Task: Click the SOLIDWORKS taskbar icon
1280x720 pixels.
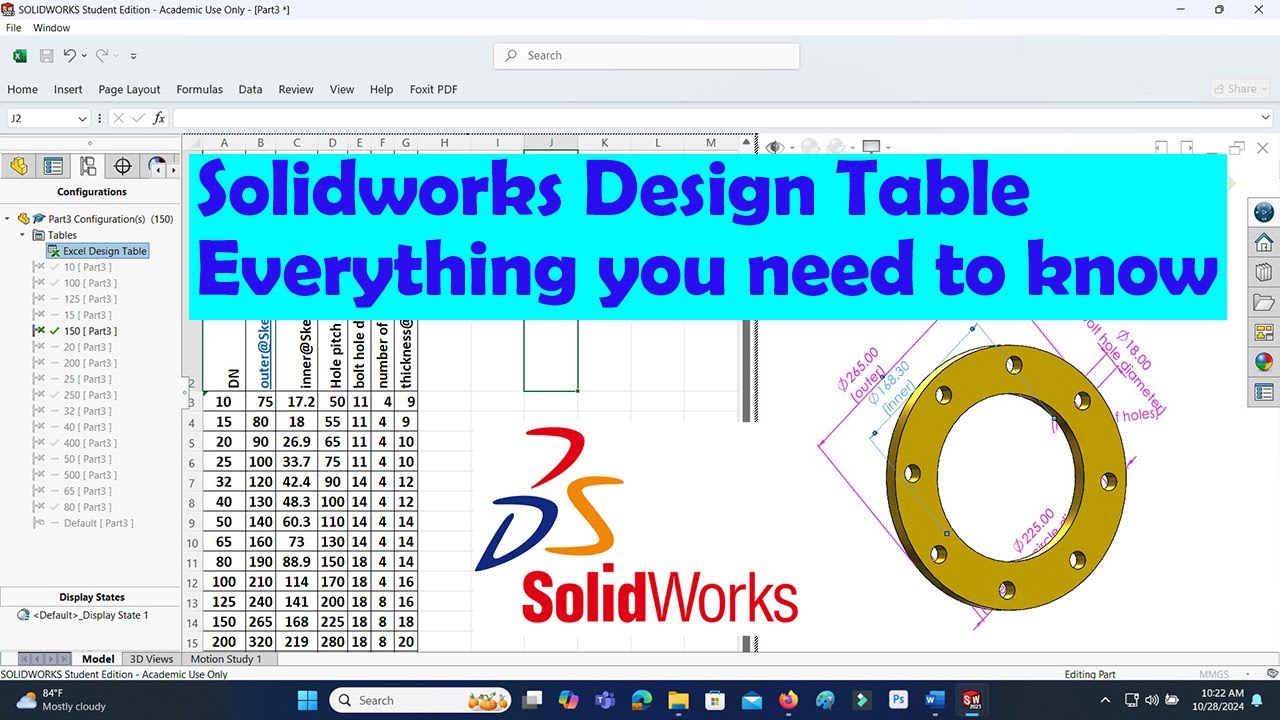Action: pos(970,700)
